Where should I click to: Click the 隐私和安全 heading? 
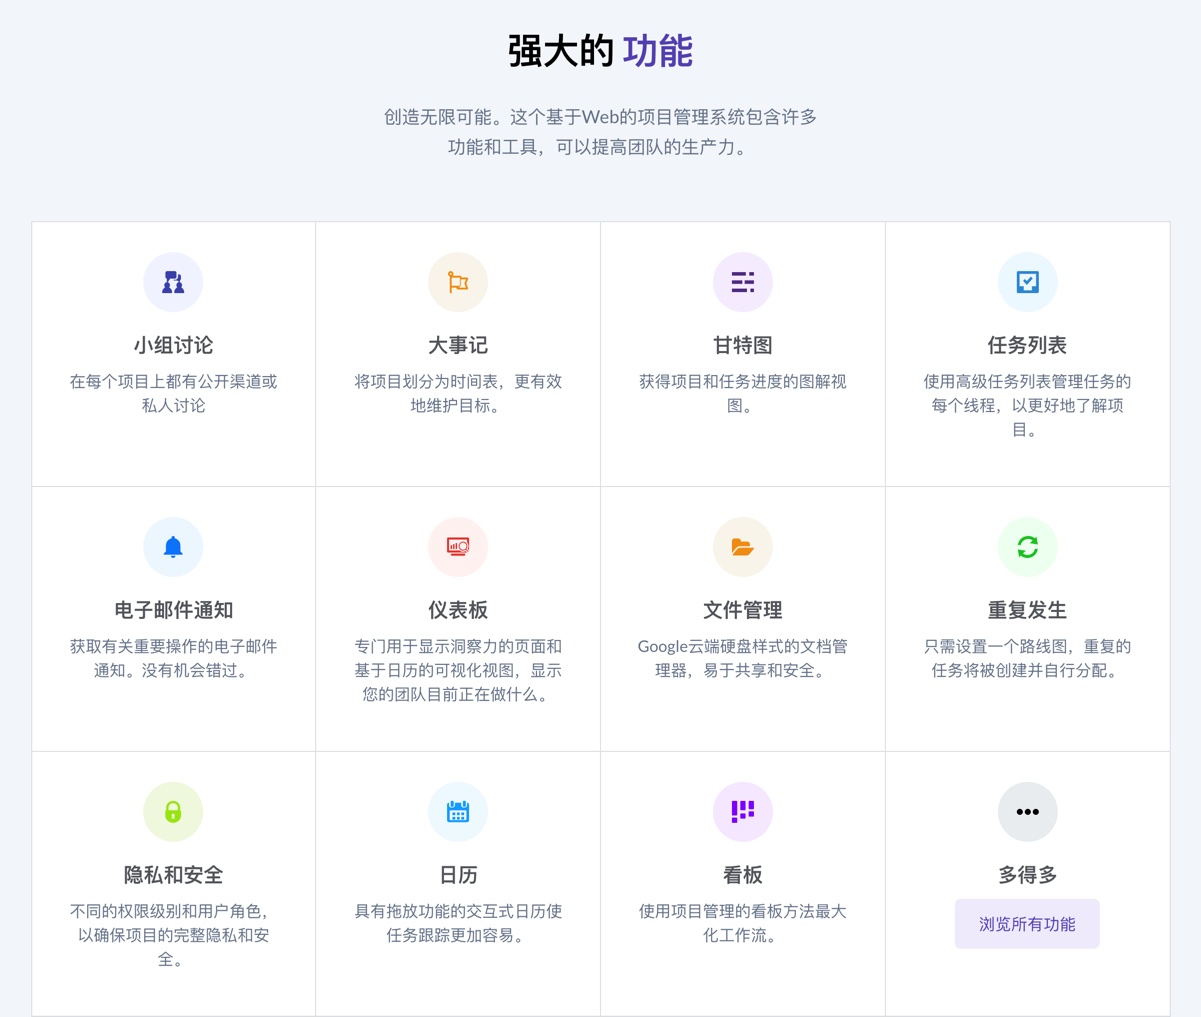tap(173, 875)
